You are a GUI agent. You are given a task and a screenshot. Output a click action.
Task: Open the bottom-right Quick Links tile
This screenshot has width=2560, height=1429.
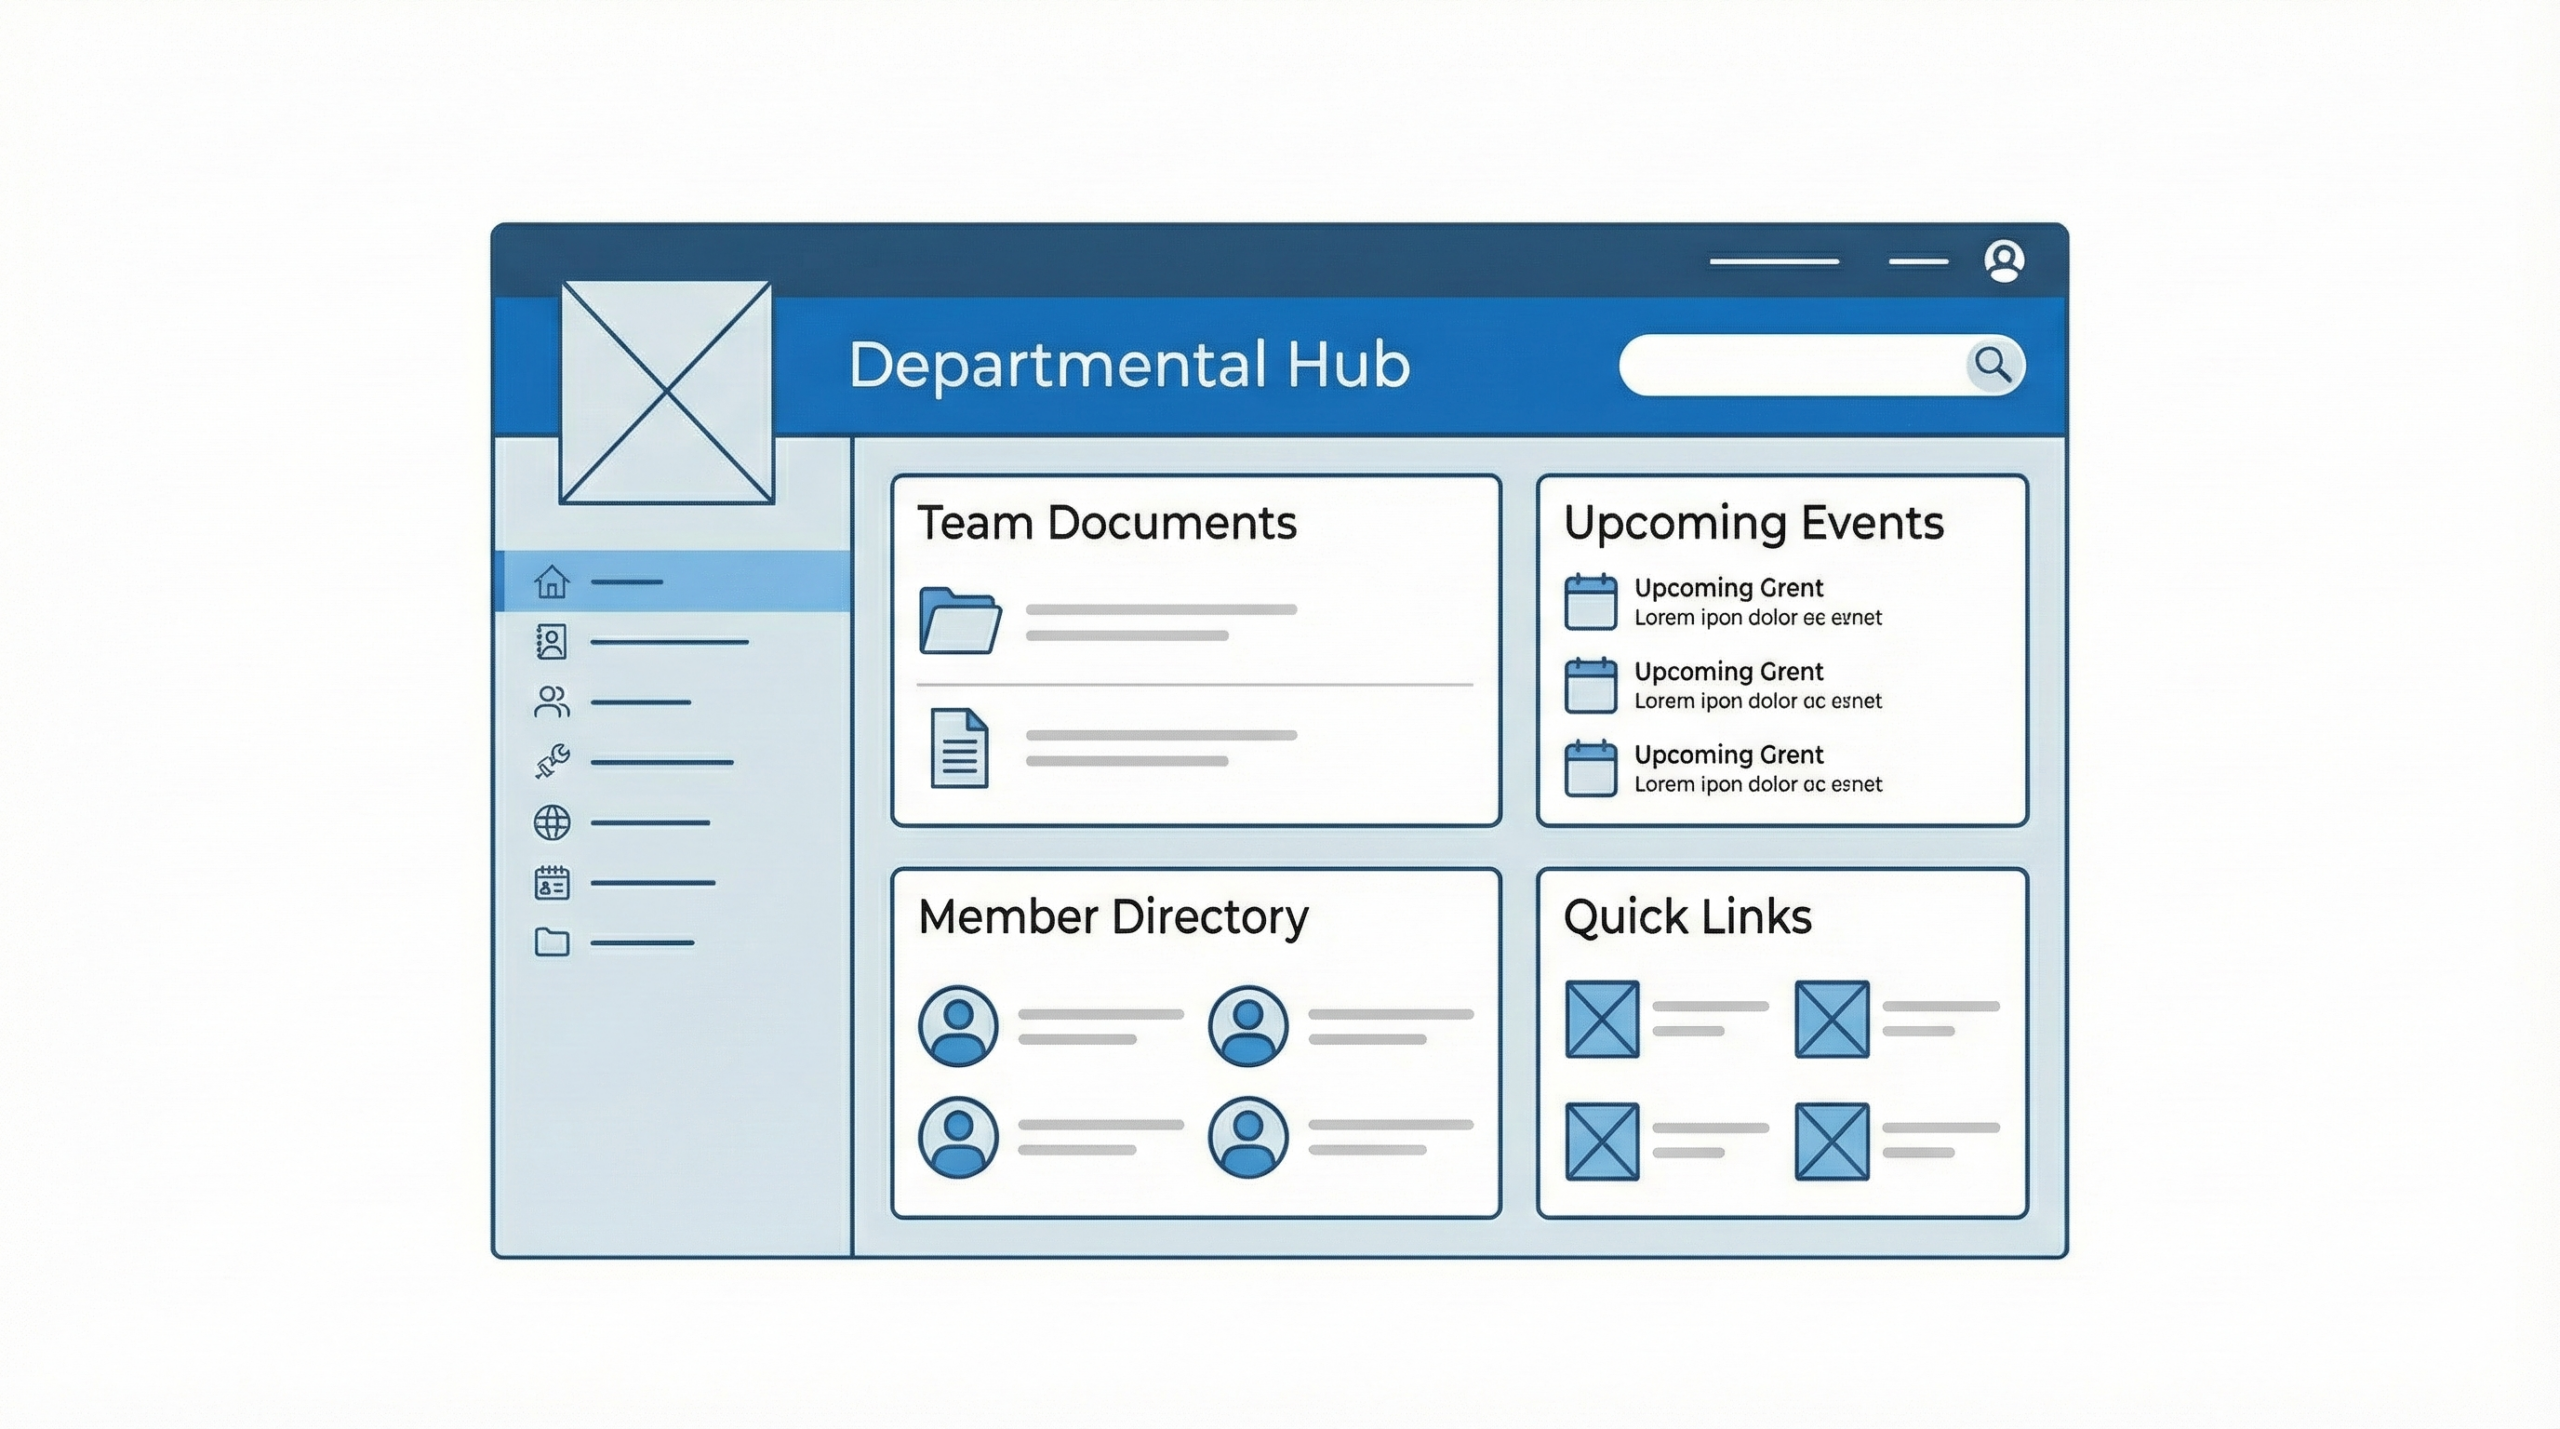pos(1832,1141)
